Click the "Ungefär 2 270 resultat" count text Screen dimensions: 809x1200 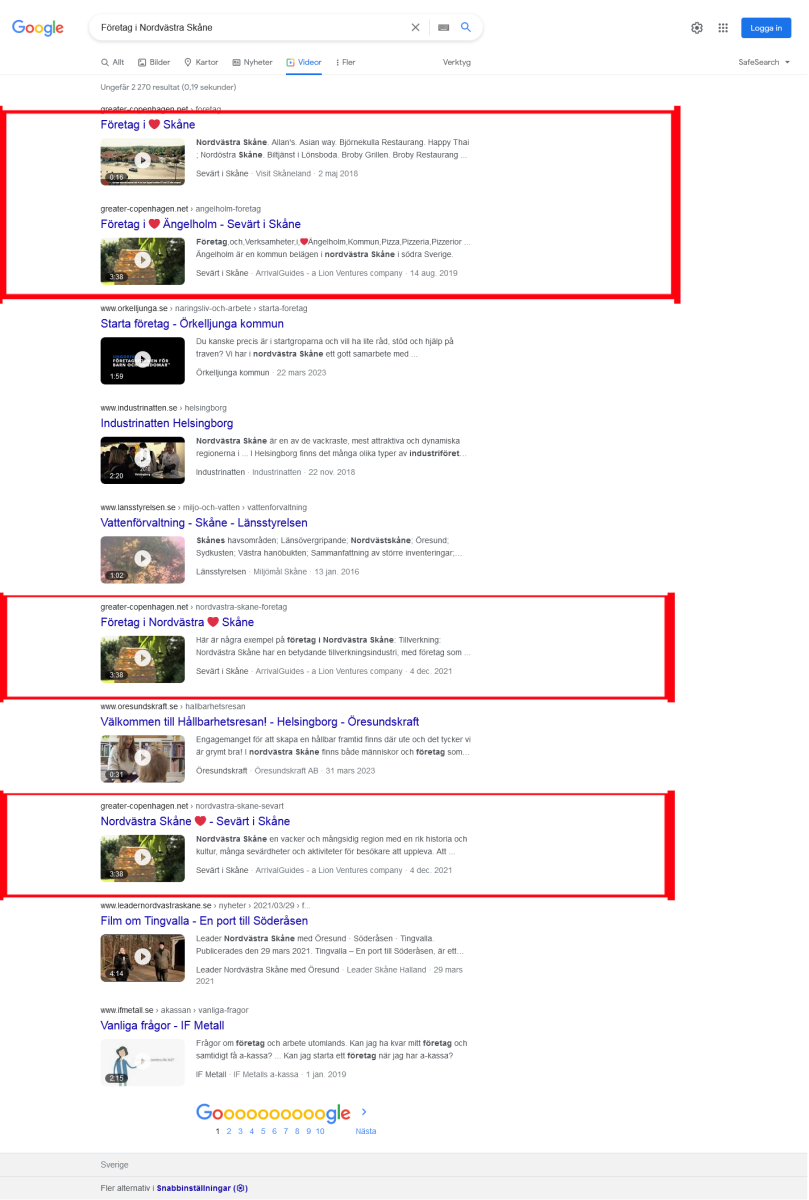point(168,87)
